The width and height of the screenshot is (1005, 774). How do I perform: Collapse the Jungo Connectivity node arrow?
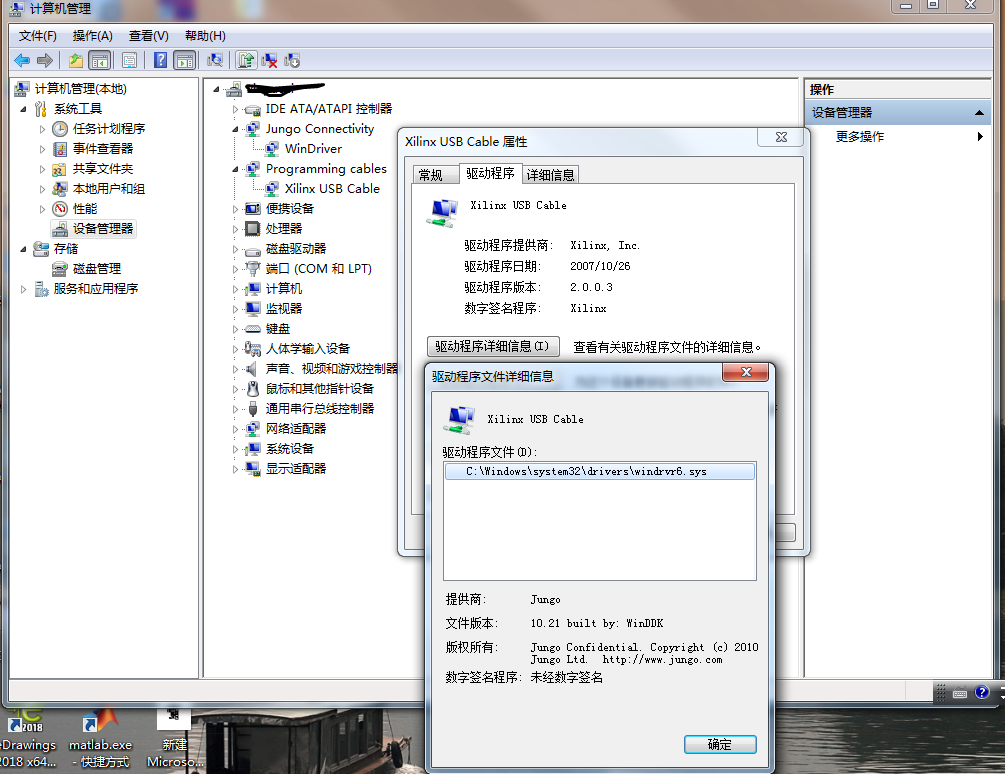tap(235, 129)
